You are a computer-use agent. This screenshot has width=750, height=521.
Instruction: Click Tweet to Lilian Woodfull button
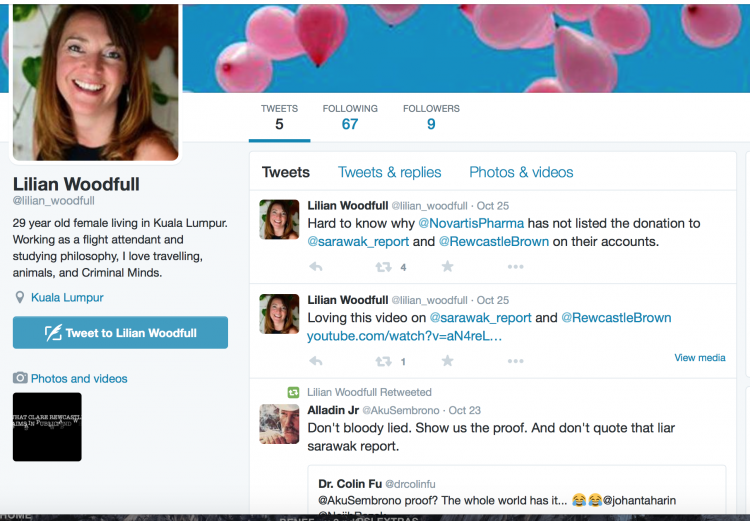pyautogui.click(x=121, y=333)
